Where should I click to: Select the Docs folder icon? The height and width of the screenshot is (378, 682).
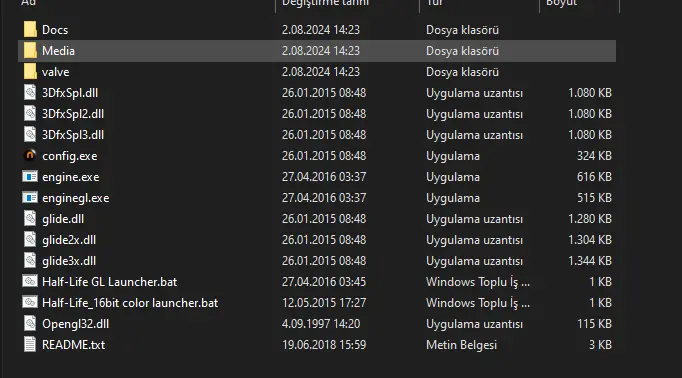(30, 30)
